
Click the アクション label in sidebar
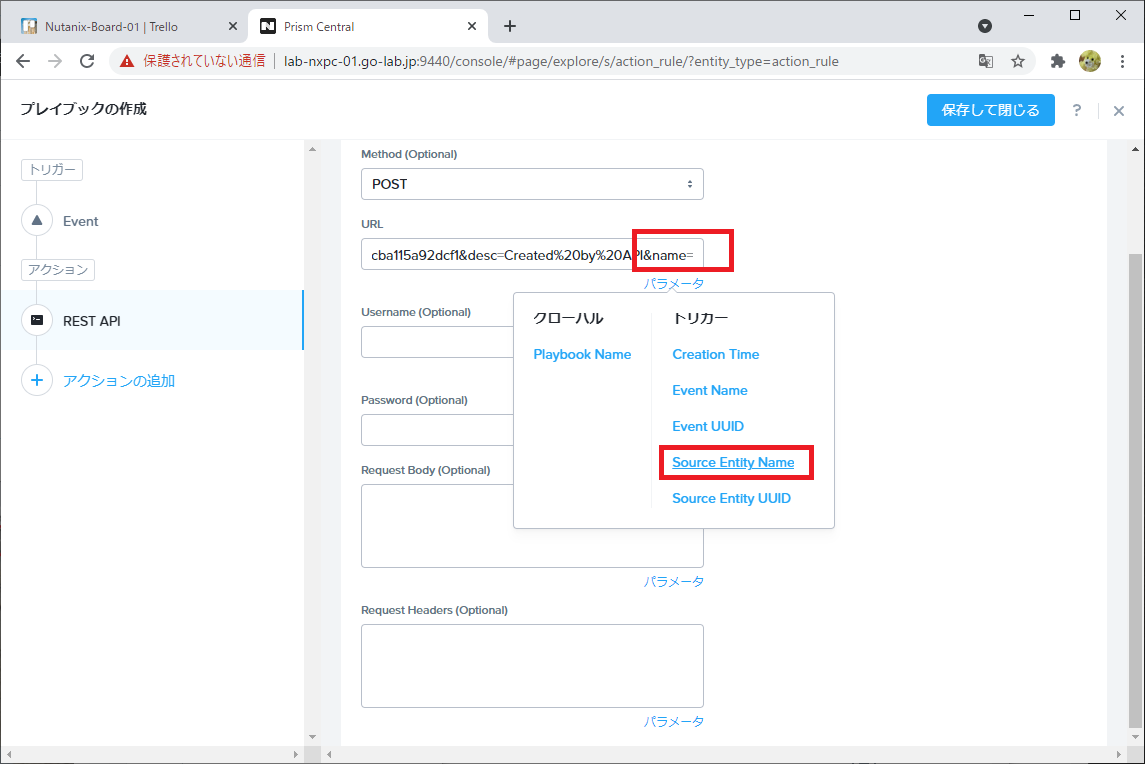pyautogui.click(x=58, y=270)
